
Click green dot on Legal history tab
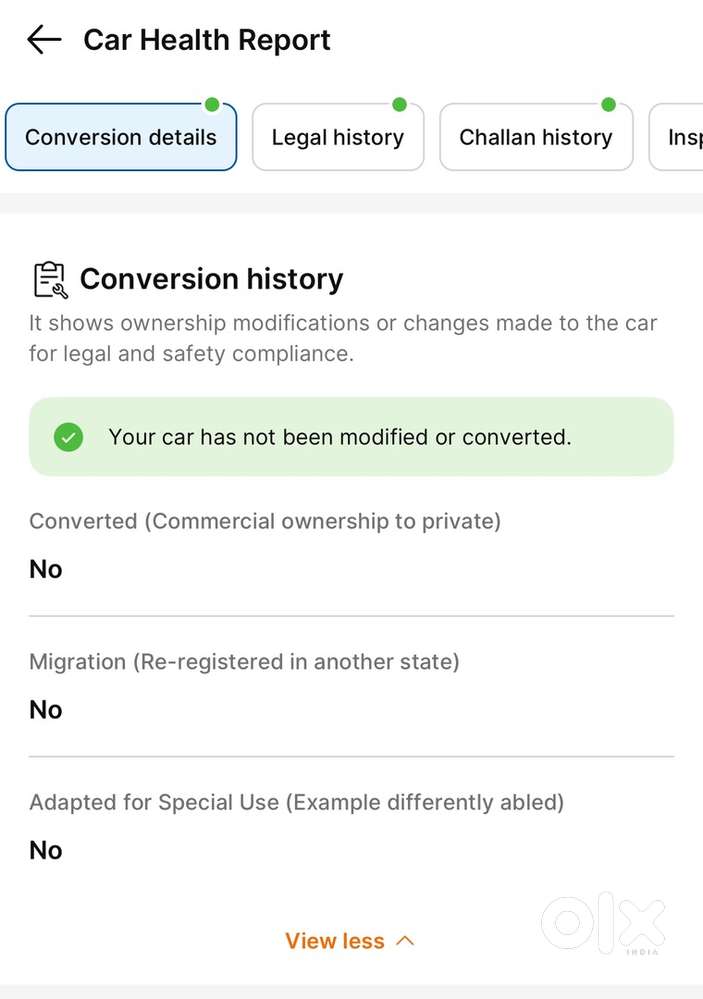pos(399,104)
